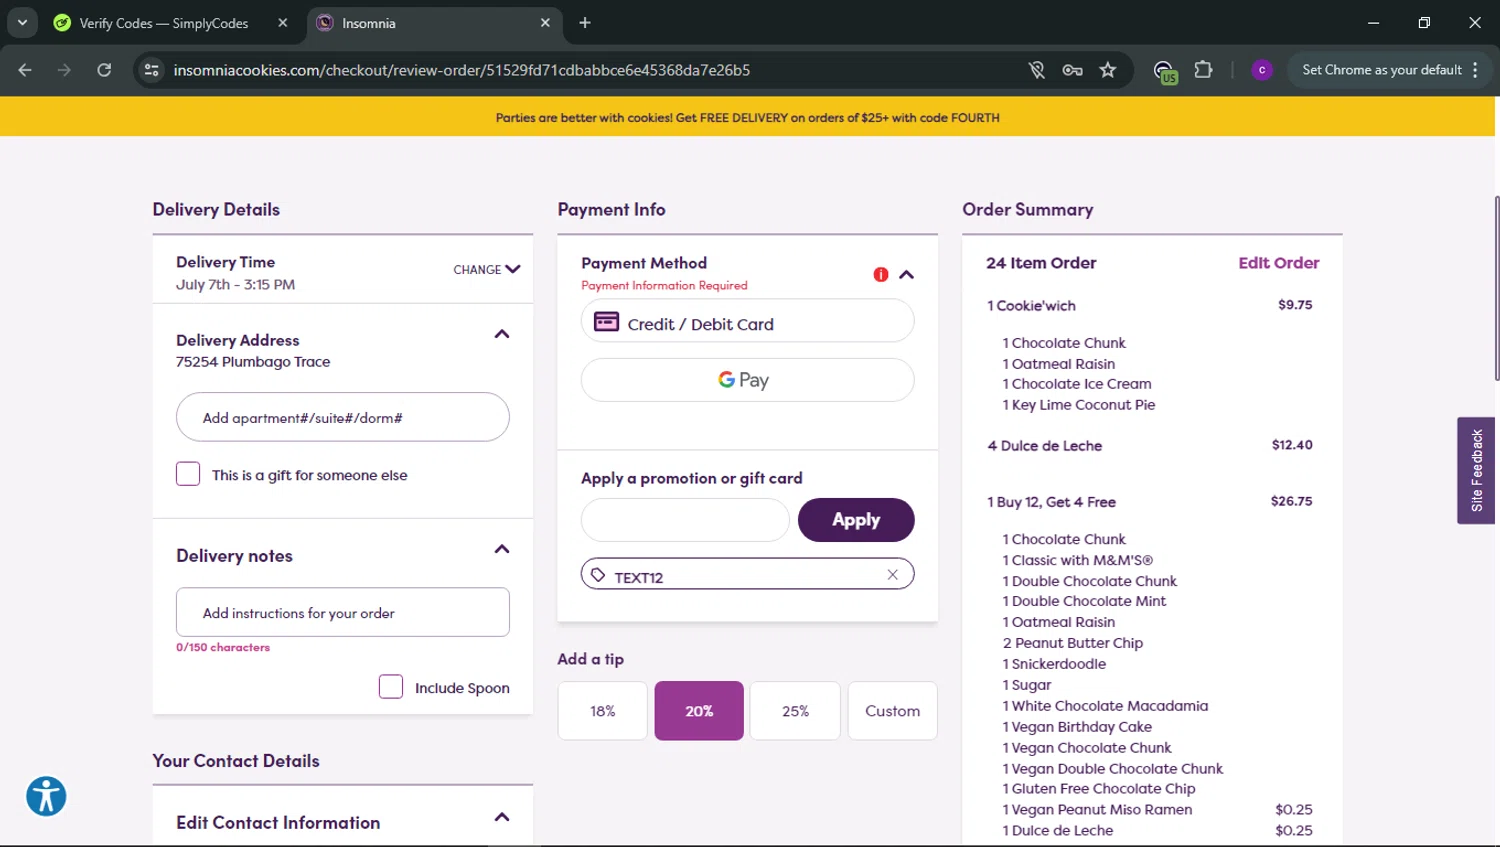Image resolution: width=1500 pixels, height=847 pixels.
Task: Click the promotion or gift card input
Action: point(685,520)
